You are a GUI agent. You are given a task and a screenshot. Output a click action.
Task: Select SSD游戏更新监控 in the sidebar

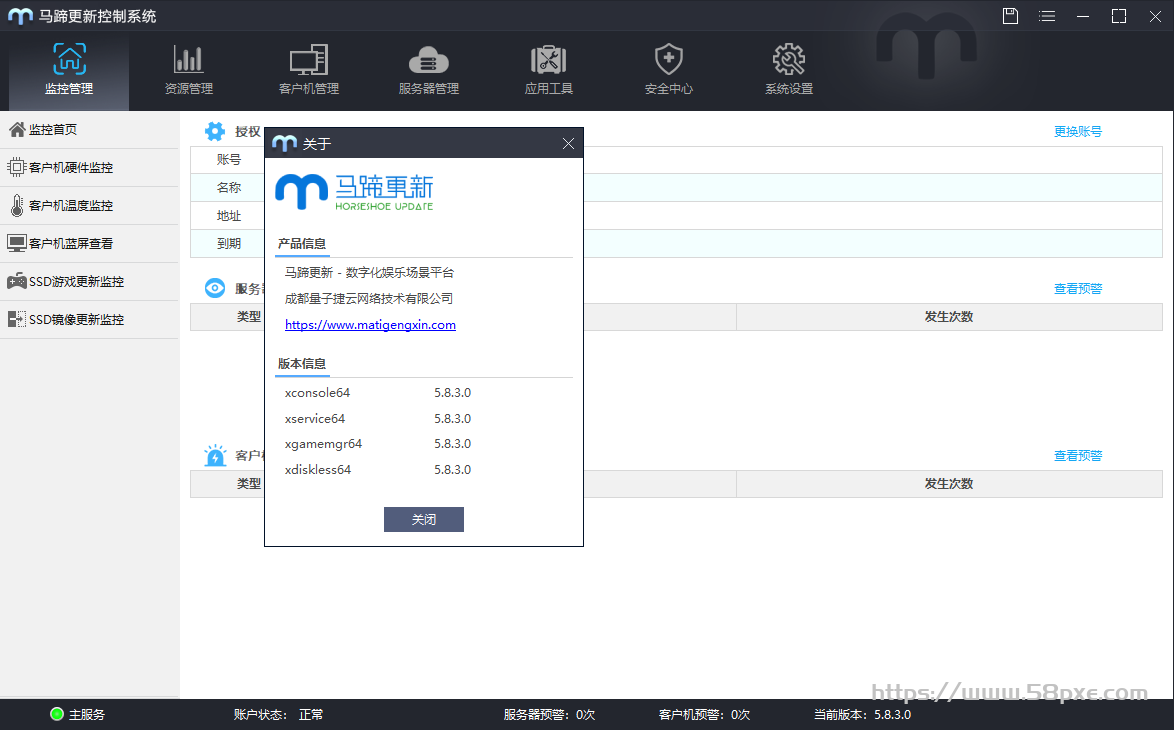[x=89, y=282]
